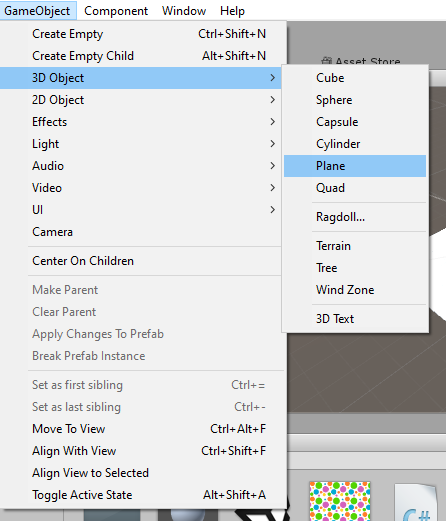Expand the Audio submenu

142,166
